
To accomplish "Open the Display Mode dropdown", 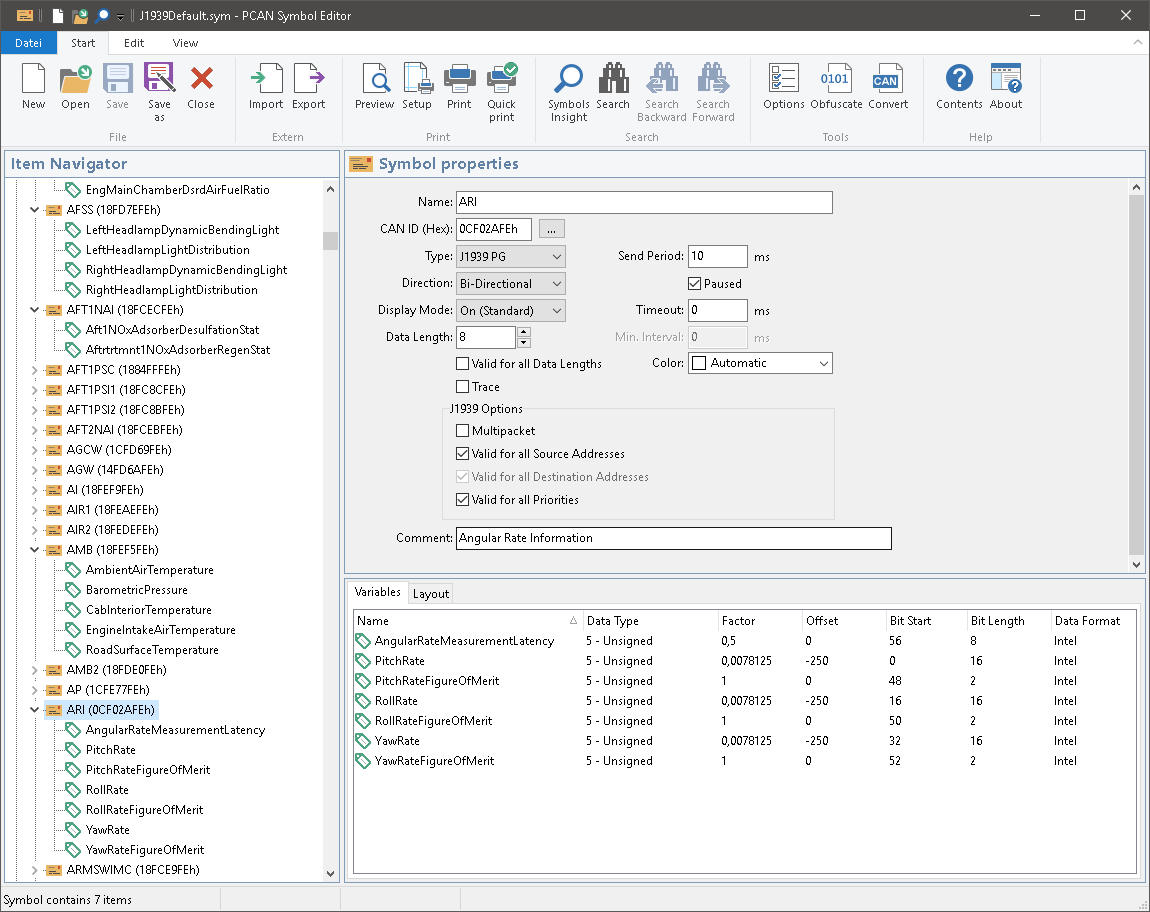I will click(x=511, y=311).
